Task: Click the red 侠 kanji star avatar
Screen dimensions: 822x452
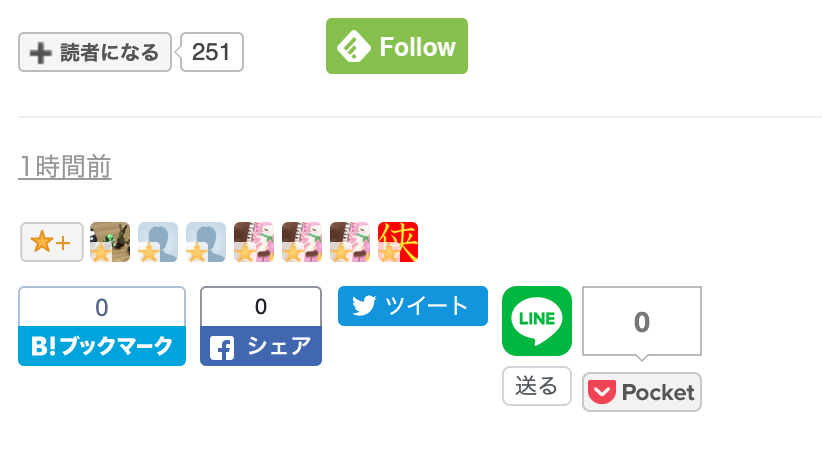Action: [398, 242]
